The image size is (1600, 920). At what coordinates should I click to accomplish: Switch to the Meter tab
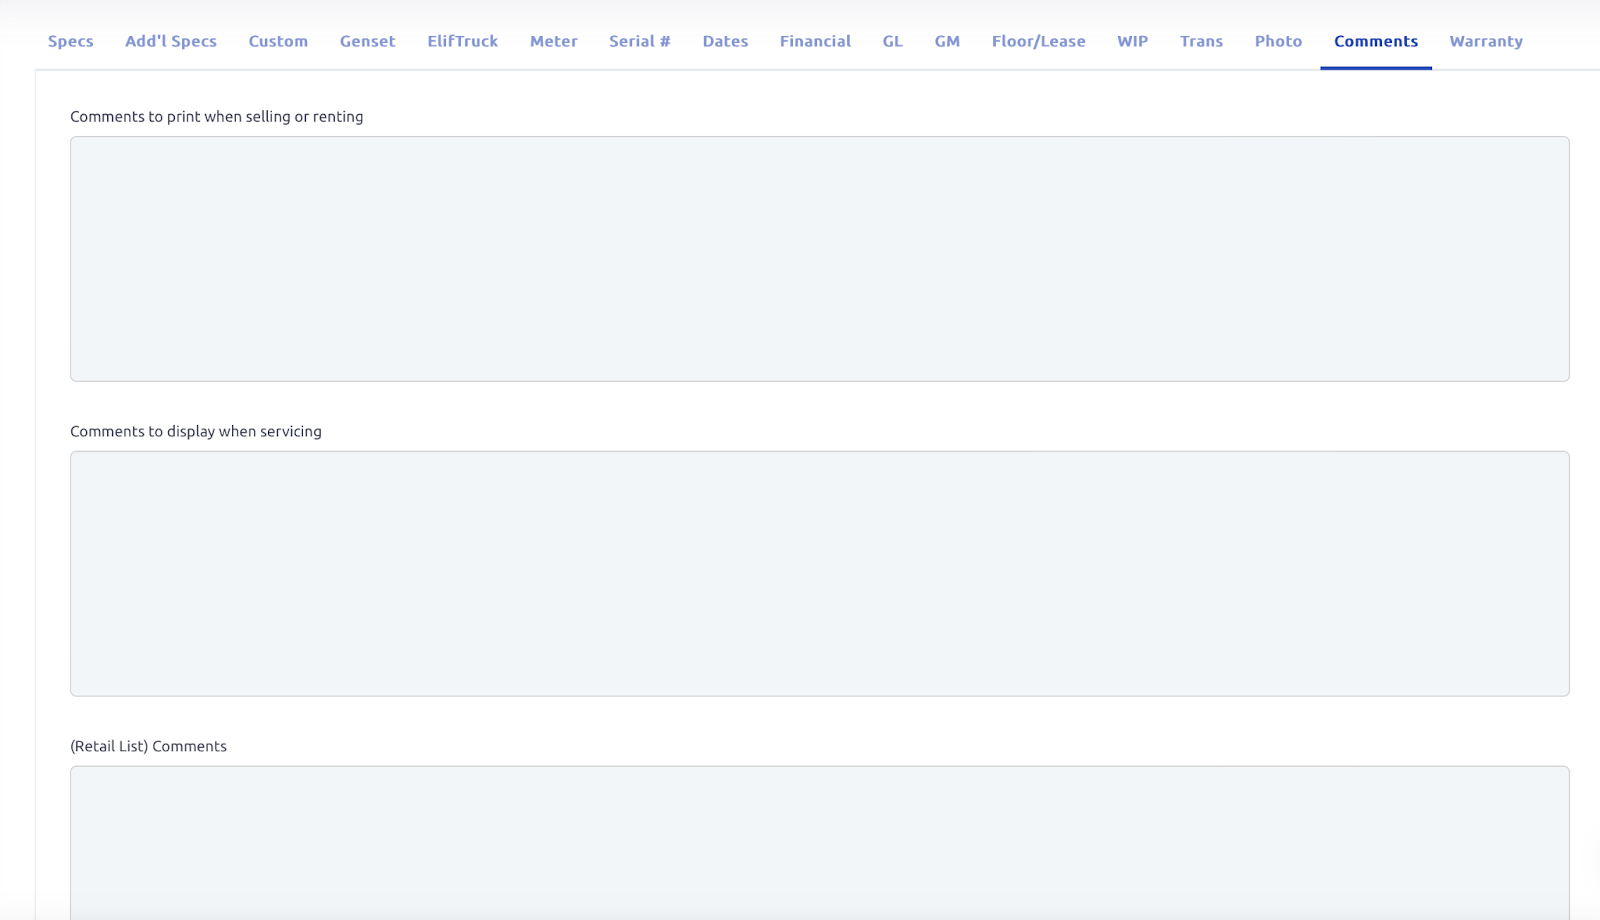click(554, 41)
